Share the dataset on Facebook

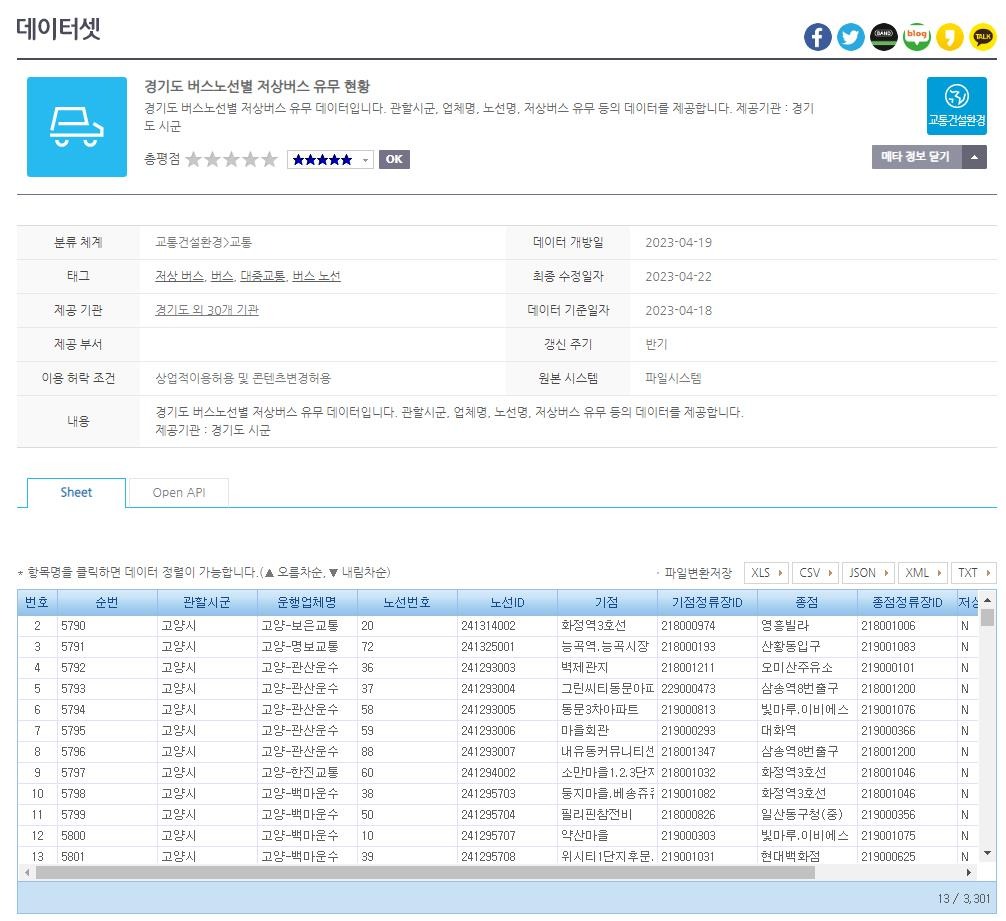click(818, 37)
